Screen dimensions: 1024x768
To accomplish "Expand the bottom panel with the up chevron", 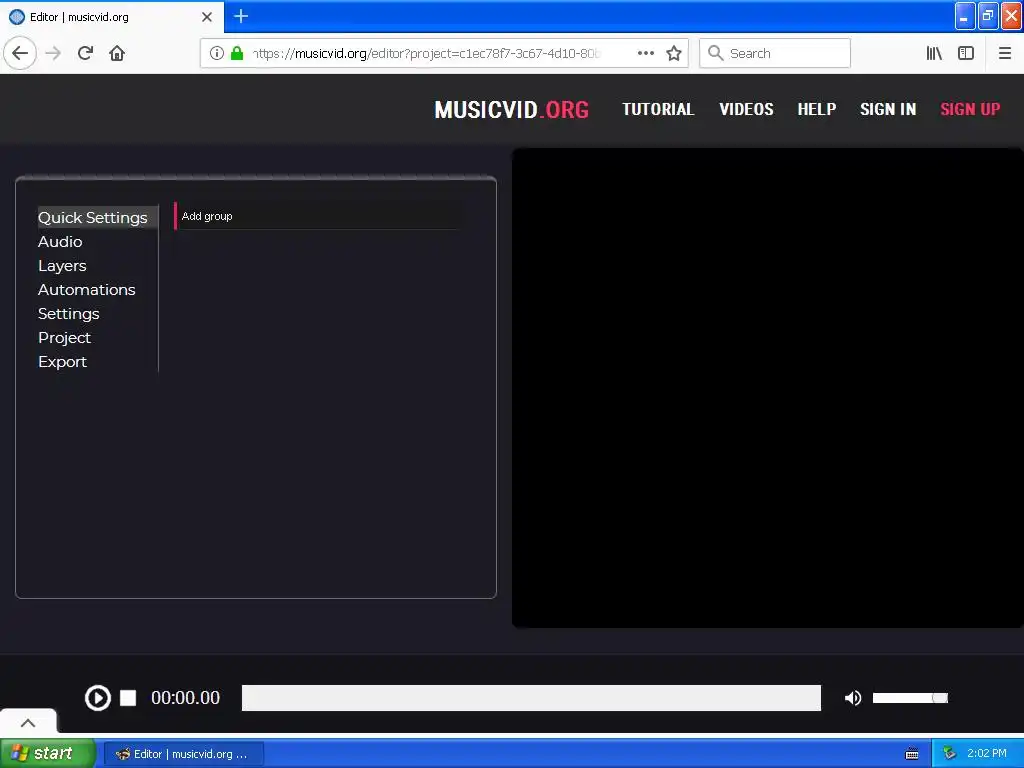I will click(x=28, y=722).
